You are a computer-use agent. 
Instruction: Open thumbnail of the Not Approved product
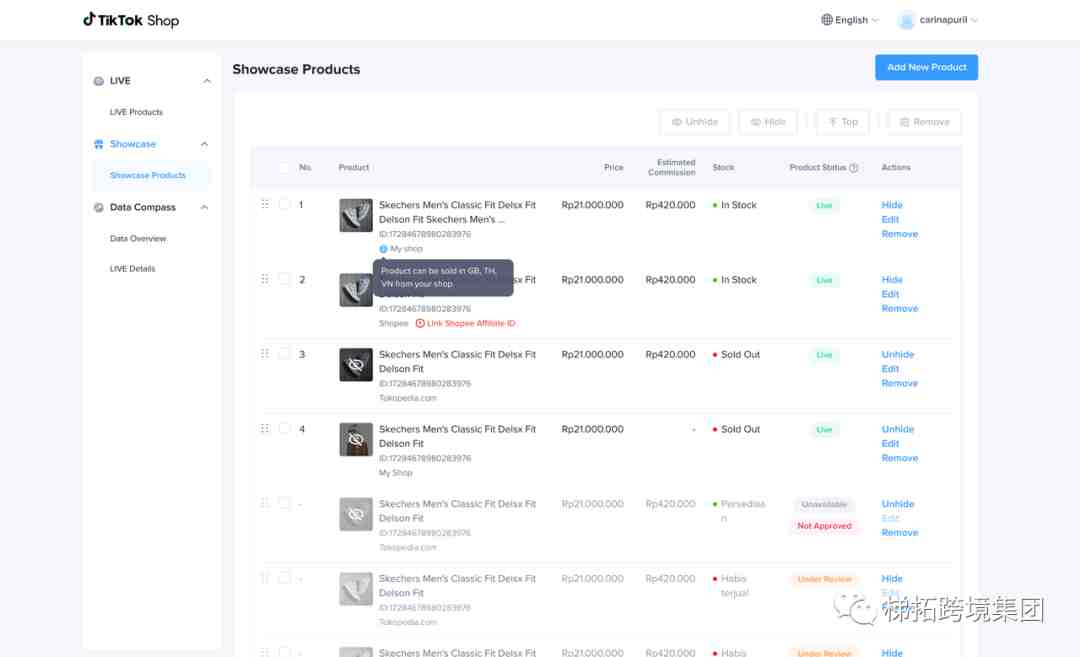tap(356, 514)
